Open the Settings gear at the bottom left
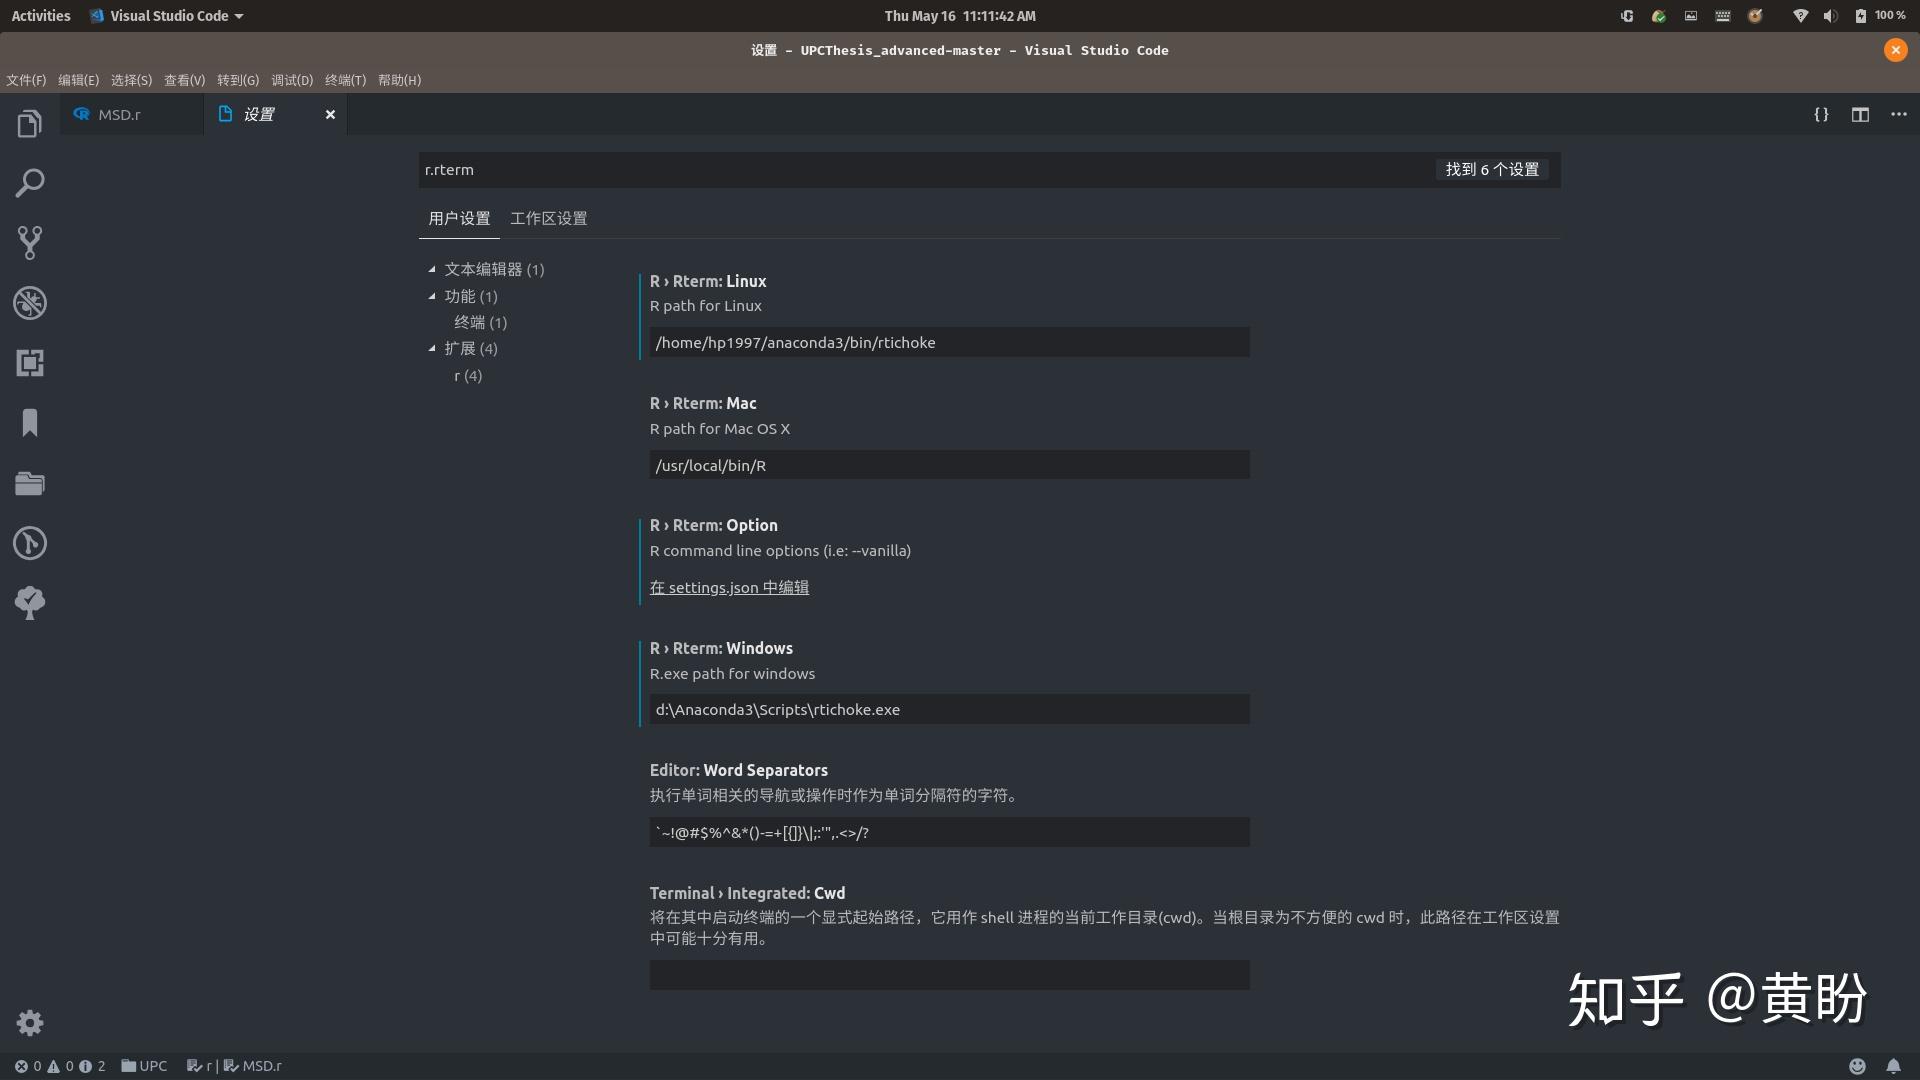Image resolution: width=1920 pixels, height=1080 pixels. (x=30, y=1022)
